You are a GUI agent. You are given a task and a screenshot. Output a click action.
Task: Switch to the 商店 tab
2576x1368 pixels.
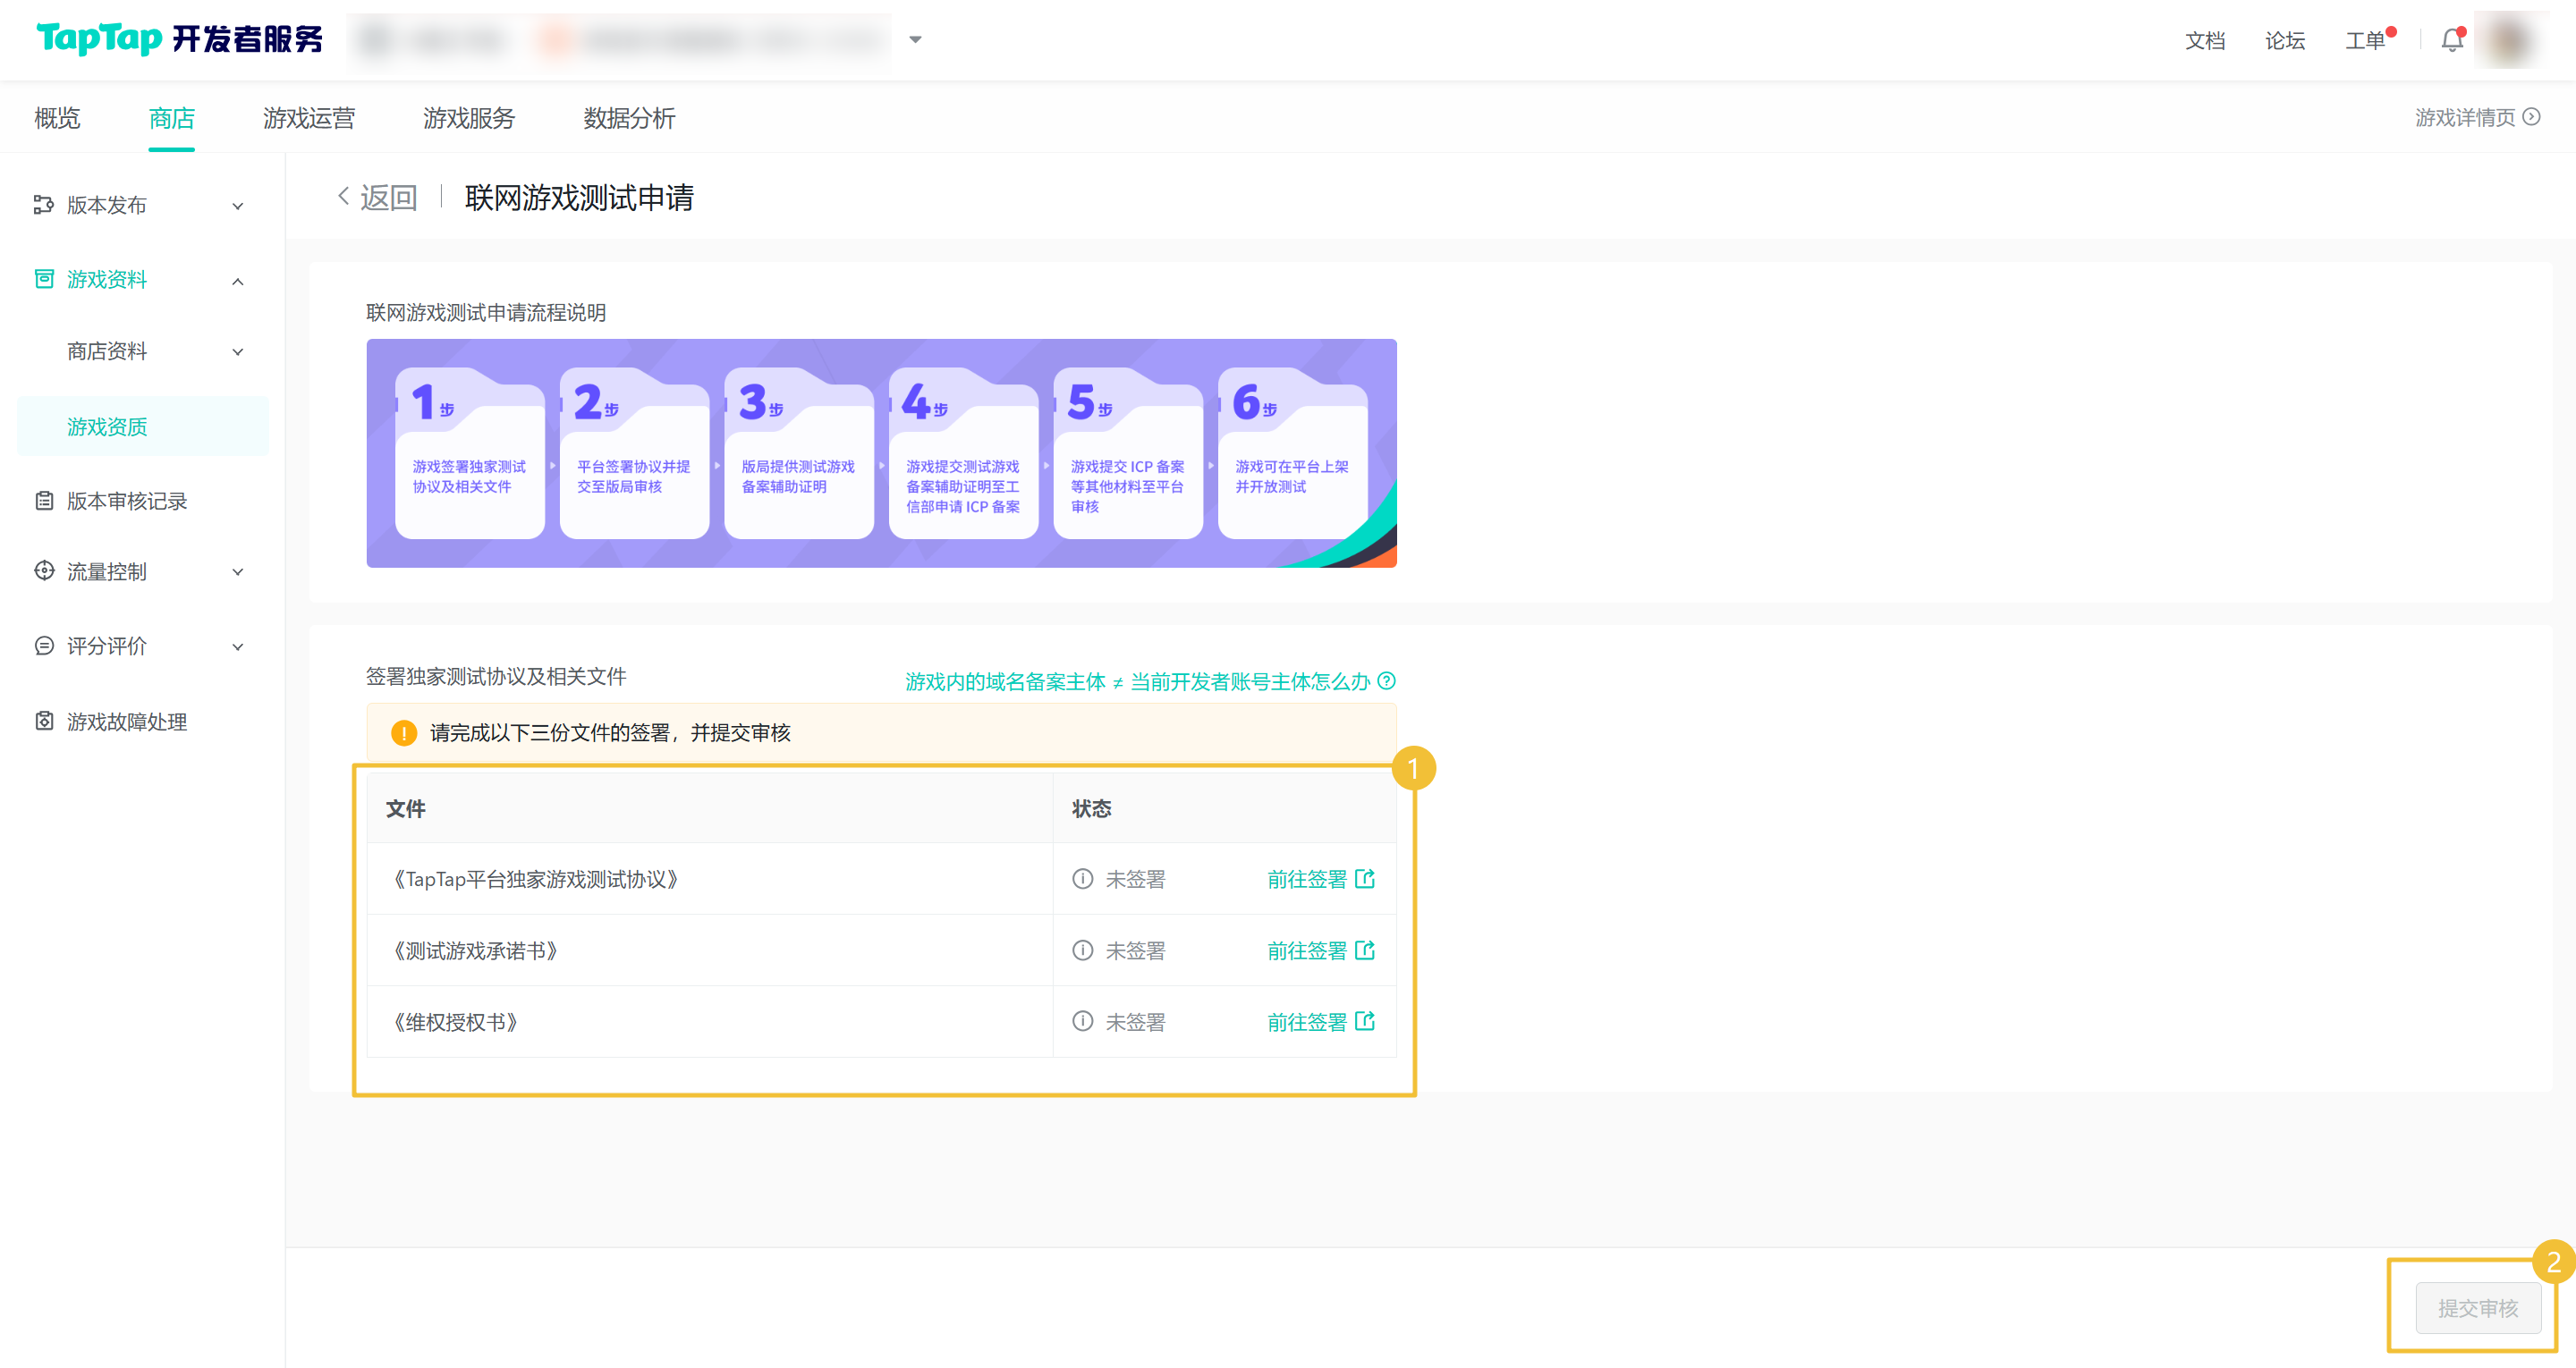click(x=172, y=118)
